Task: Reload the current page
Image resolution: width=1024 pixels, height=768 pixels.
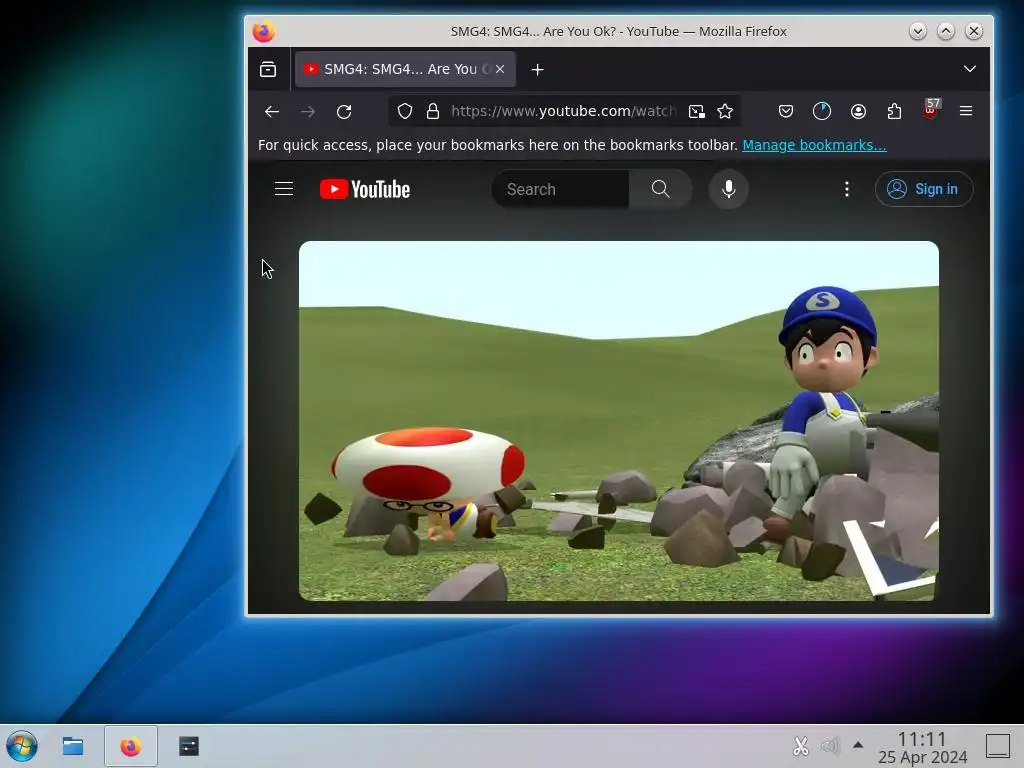Action: coord(344,112)
